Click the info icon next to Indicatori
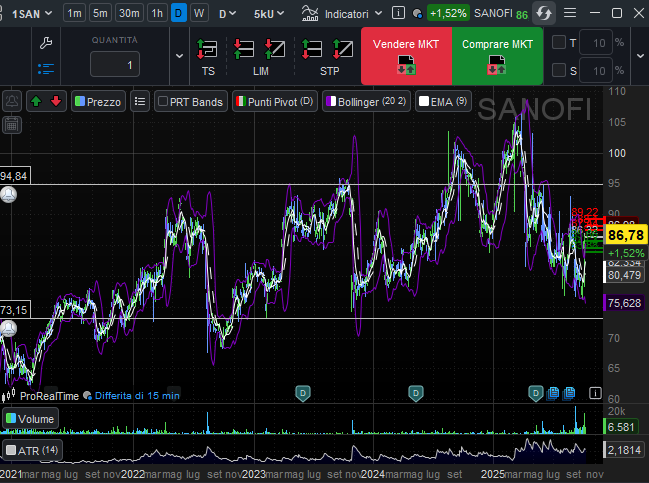 (x=399, y=14)
